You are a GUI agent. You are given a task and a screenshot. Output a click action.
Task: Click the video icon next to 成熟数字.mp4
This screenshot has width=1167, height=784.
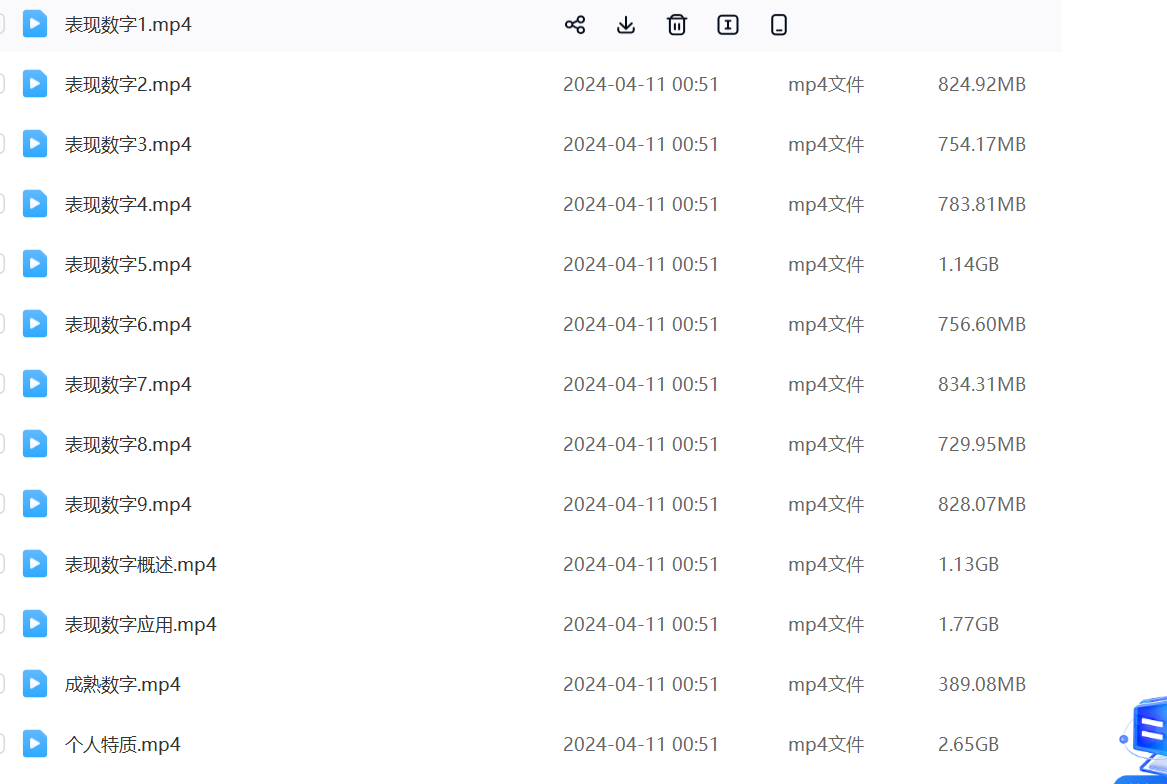point(35,684)
